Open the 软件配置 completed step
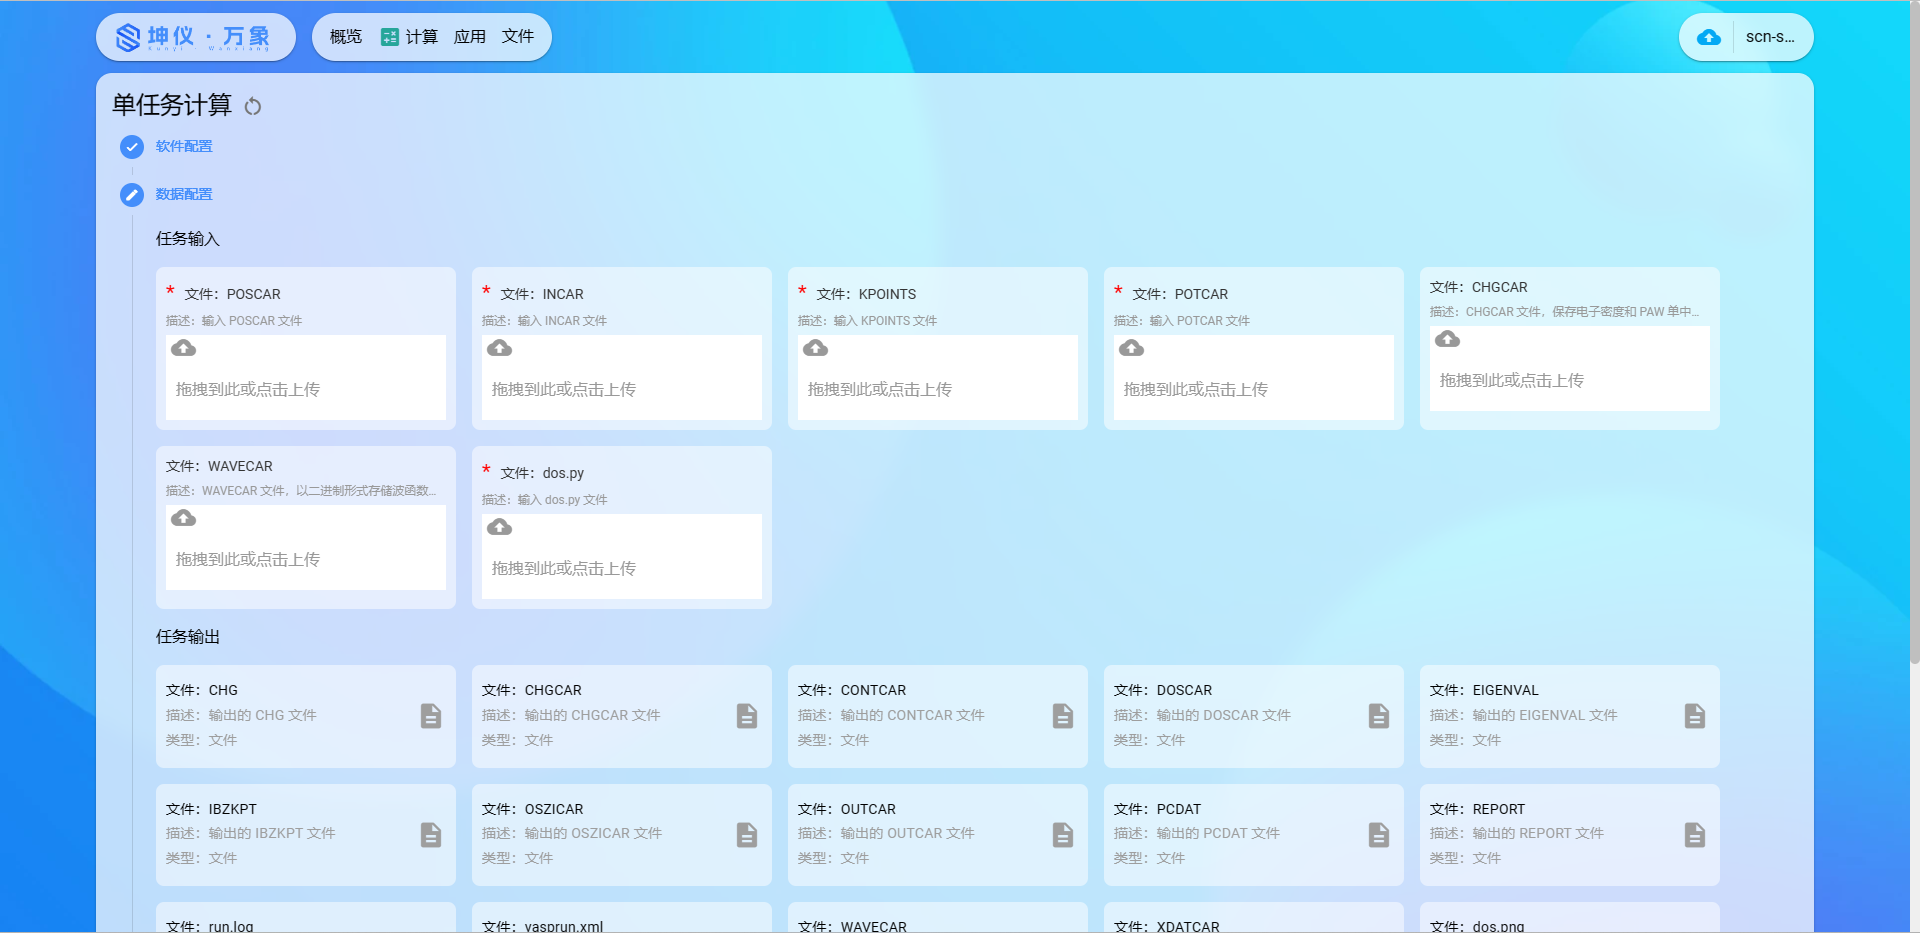 184,146
